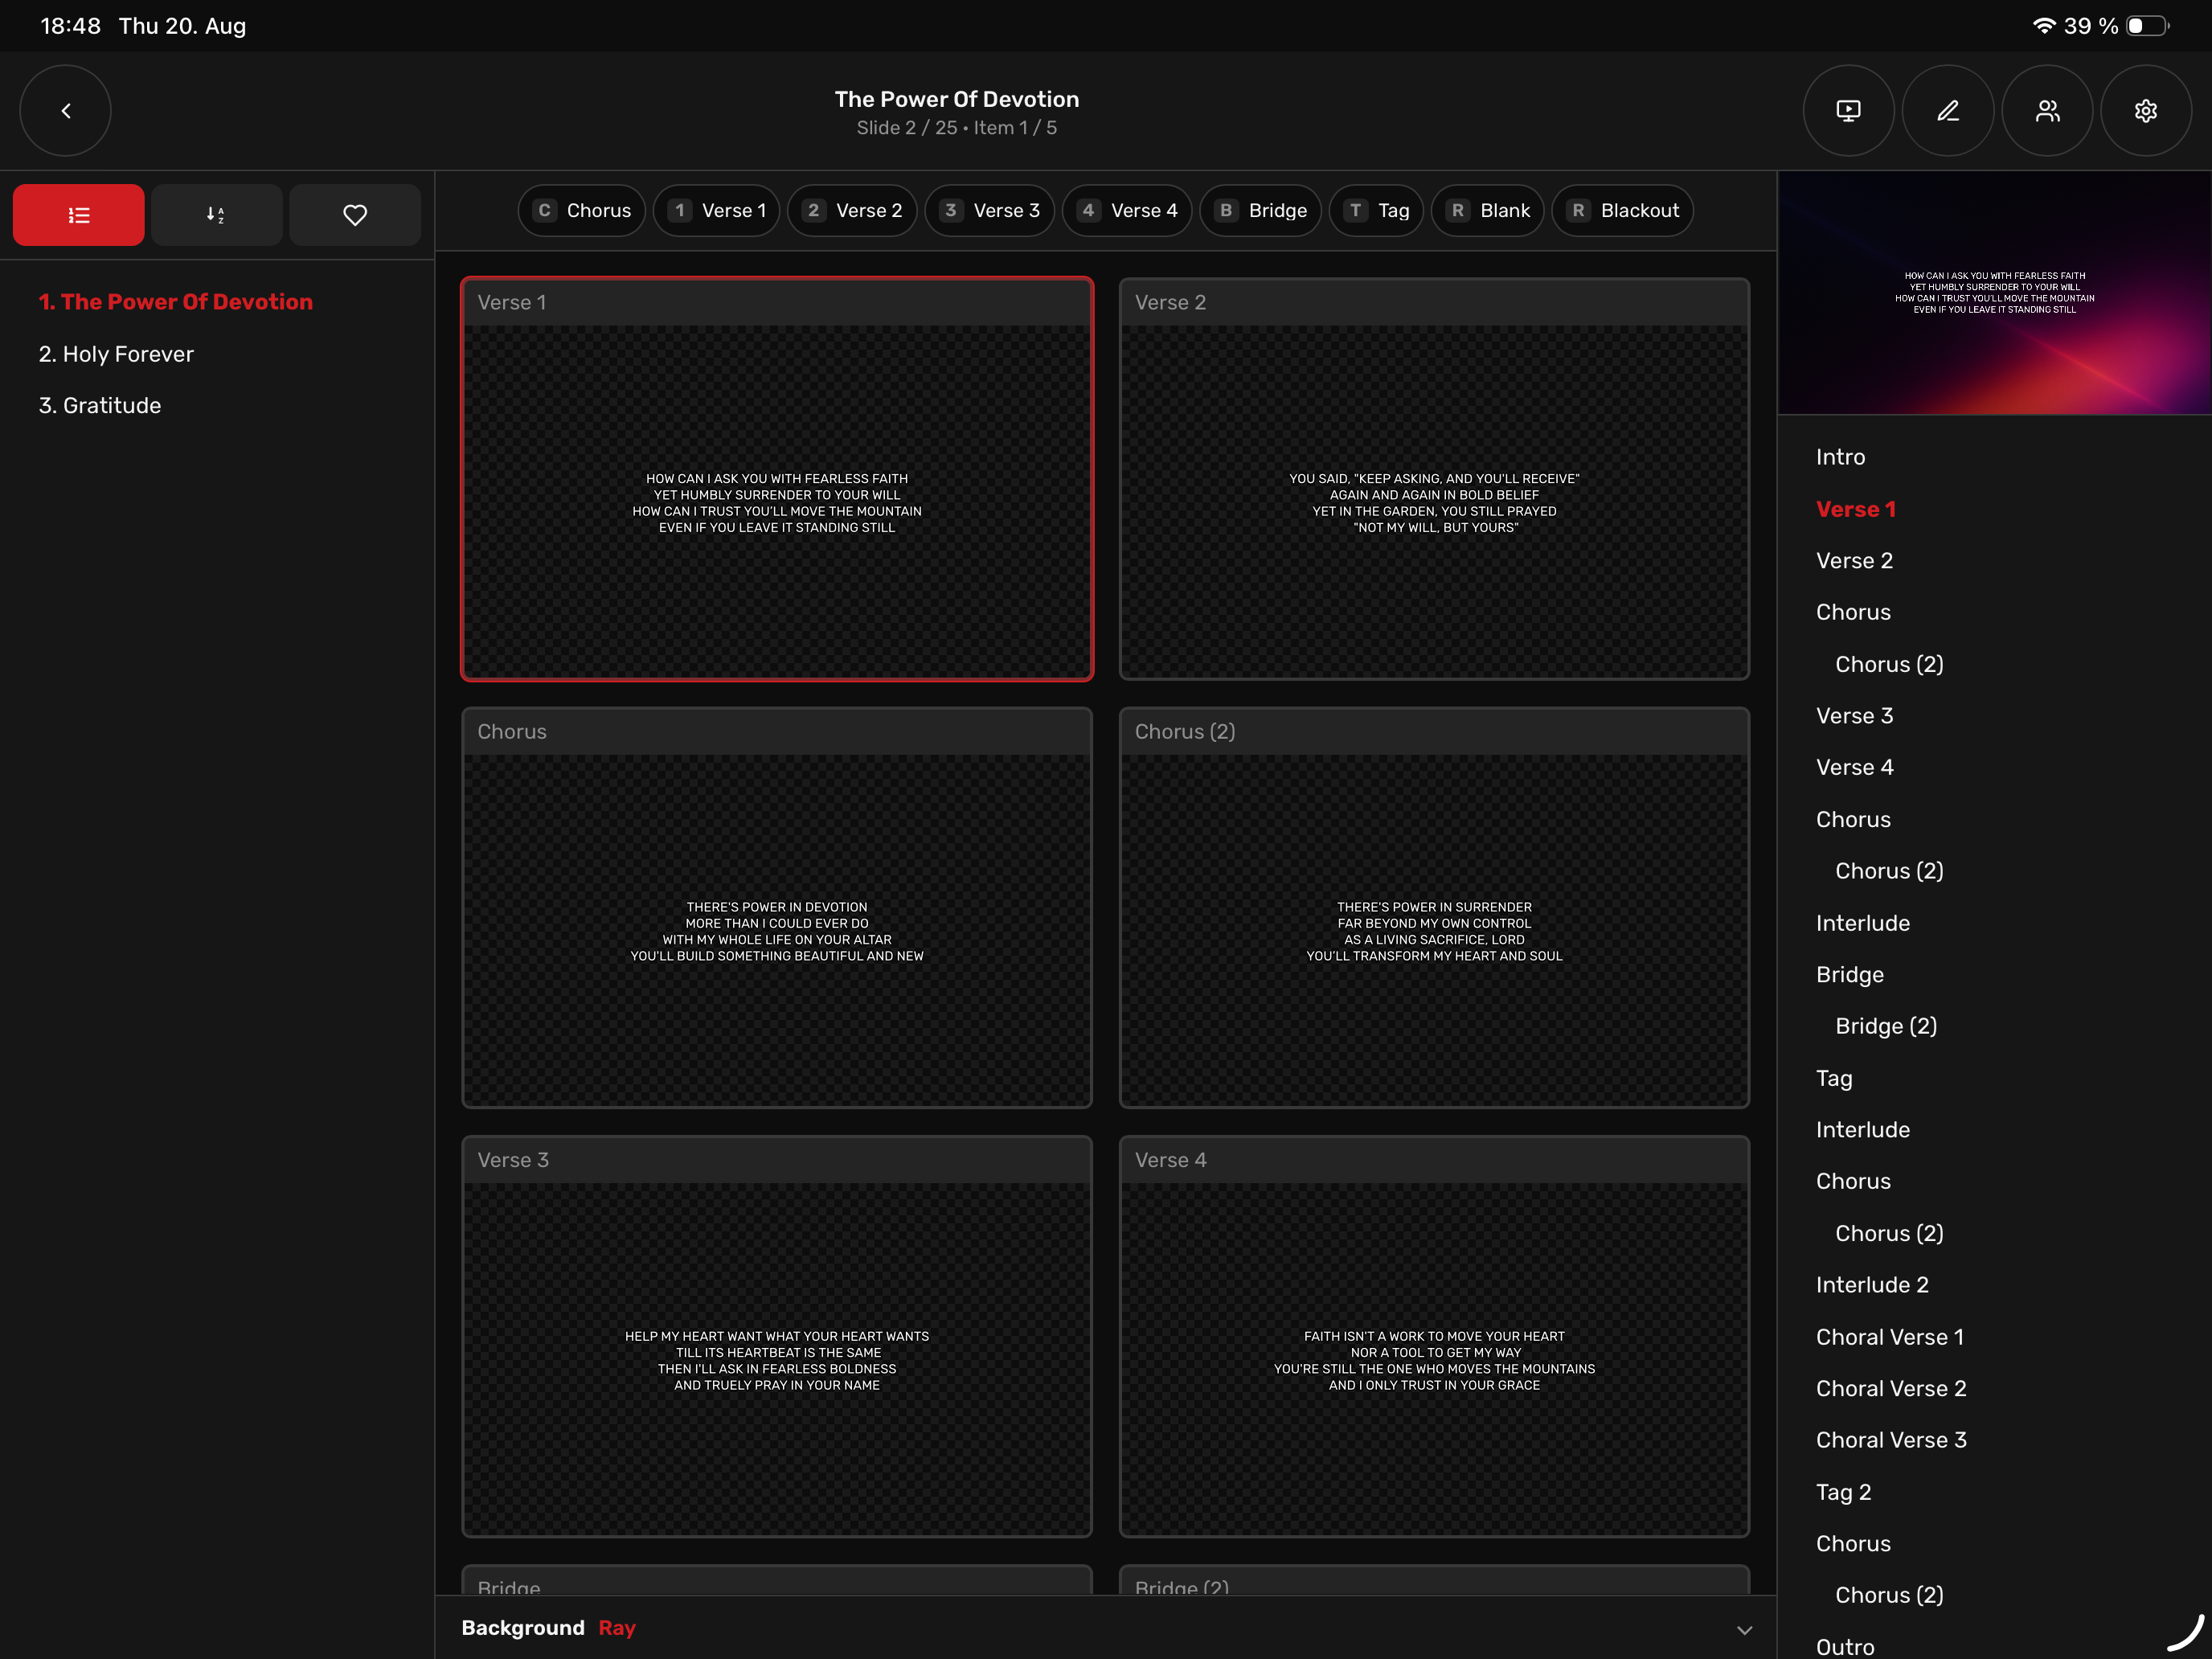Select the Verse 3 slide card
This screenshot has height=1659, width=2212.
[x=777, y=1336]
